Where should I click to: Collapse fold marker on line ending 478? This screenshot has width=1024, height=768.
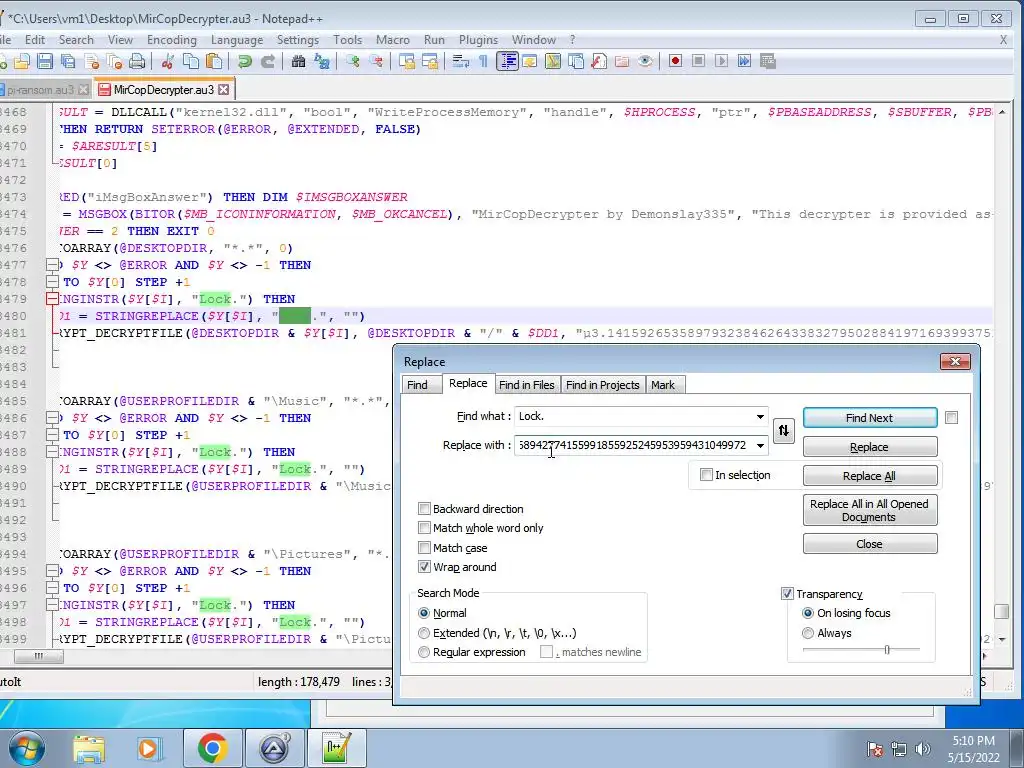pyautogui.click(x=52, y=282)
